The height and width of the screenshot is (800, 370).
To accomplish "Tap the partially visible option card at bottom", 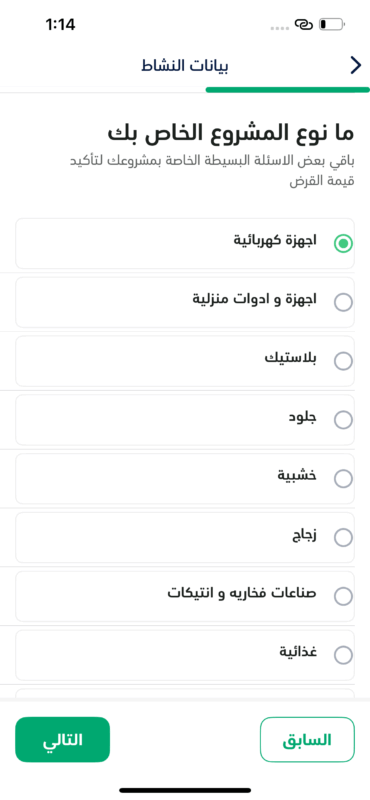I will pos(185,693).
